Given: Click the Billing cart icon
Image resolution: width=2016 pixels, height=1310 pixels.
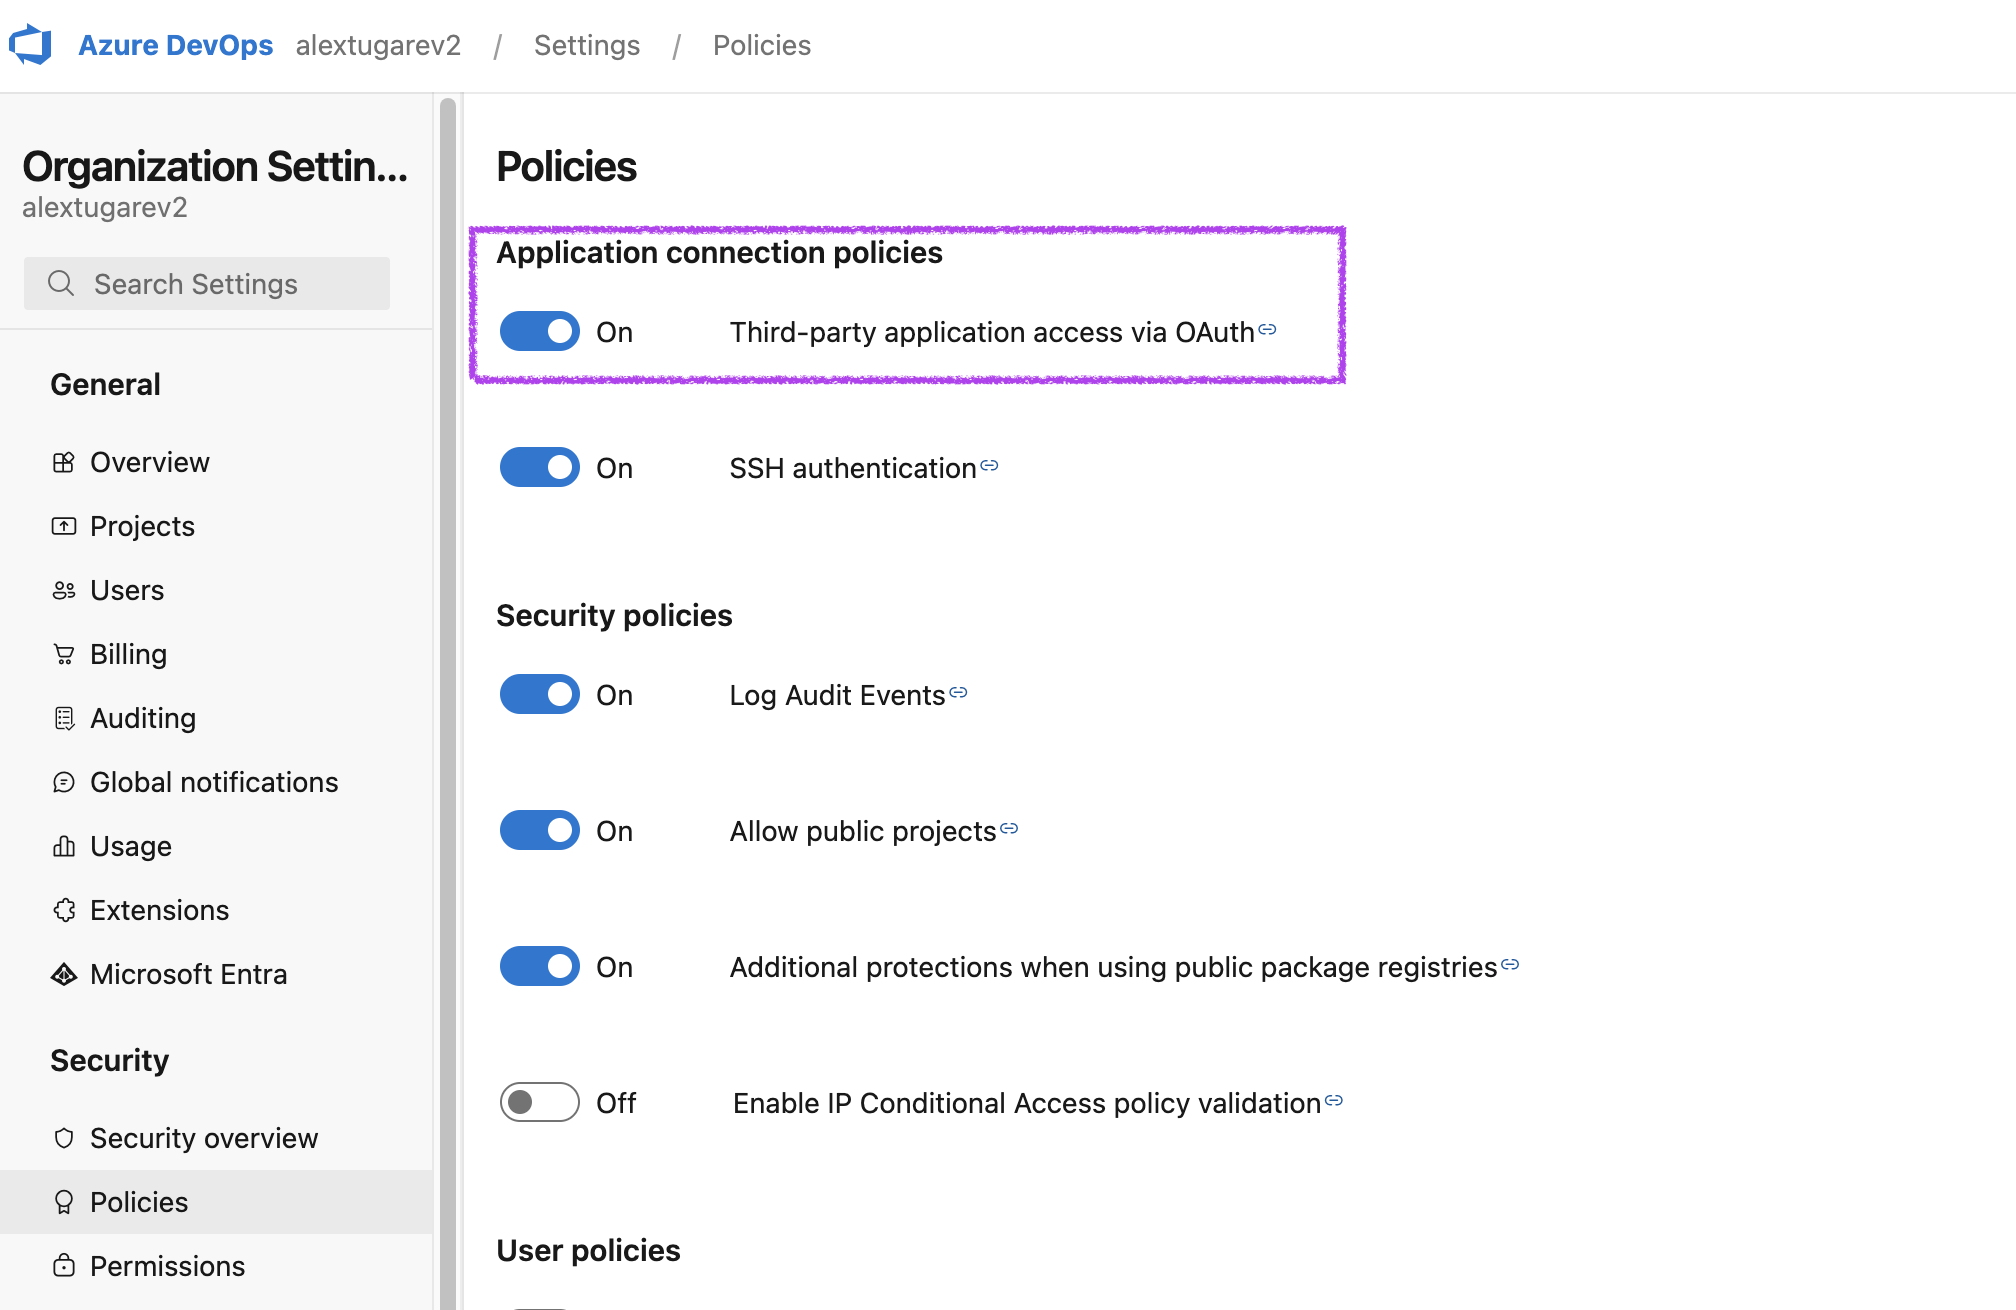Looking at the screenshot, I should tap(64, 654).
